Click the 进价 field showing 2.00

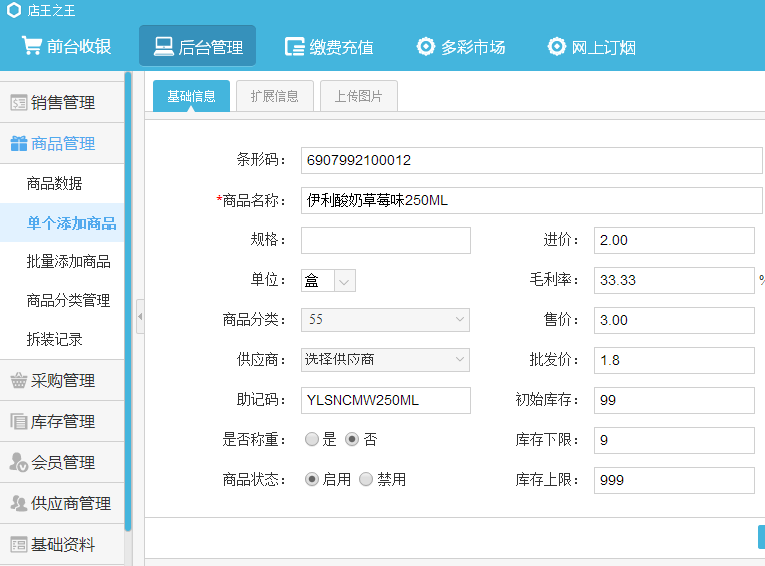[674, 240]
